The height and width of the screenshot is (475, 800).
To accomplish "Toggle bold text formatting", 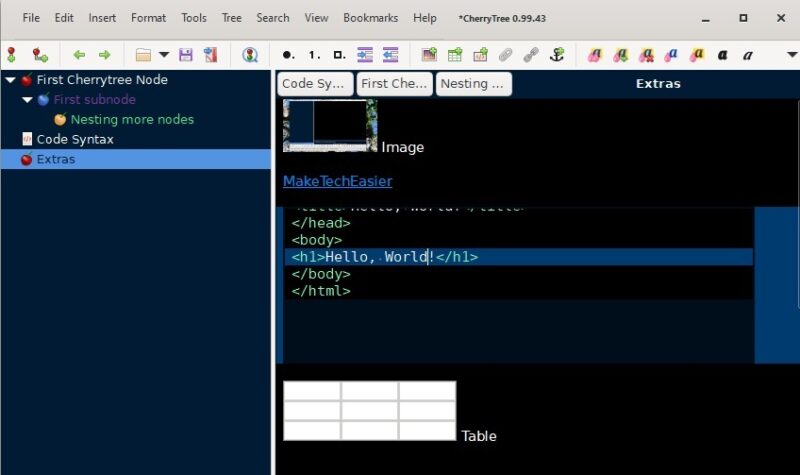I will [722, 55].
